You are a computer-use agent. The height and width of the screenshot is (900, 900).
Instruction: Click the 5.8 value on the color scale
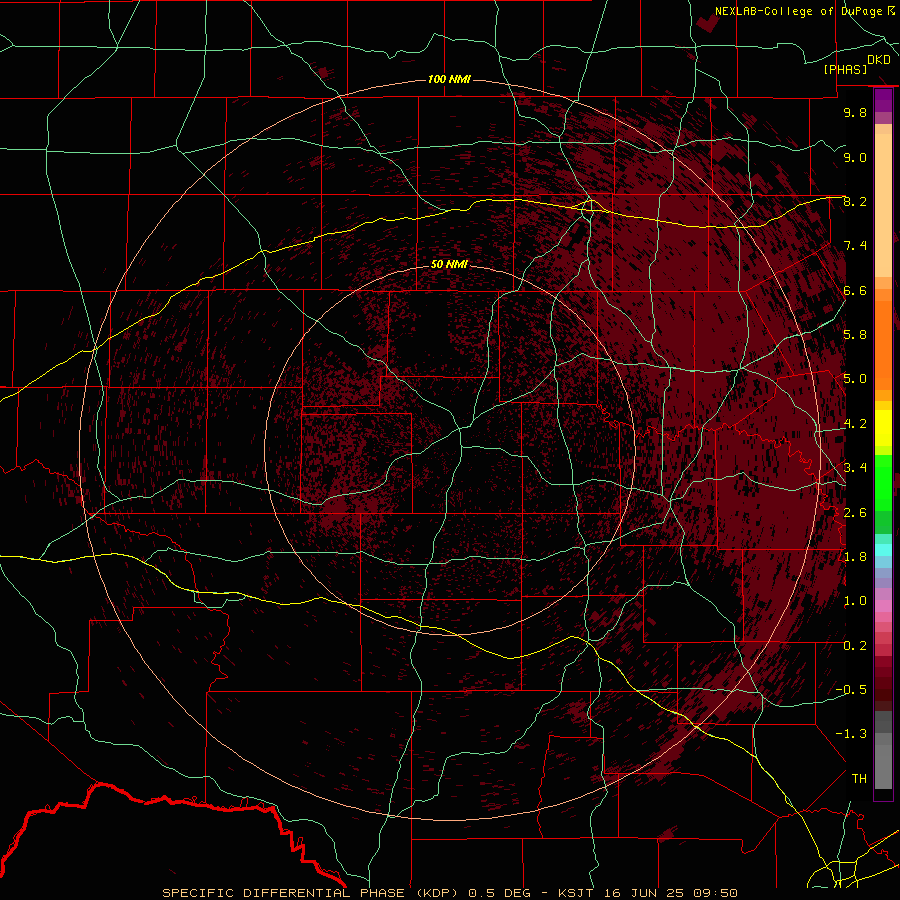click(855, 335)
